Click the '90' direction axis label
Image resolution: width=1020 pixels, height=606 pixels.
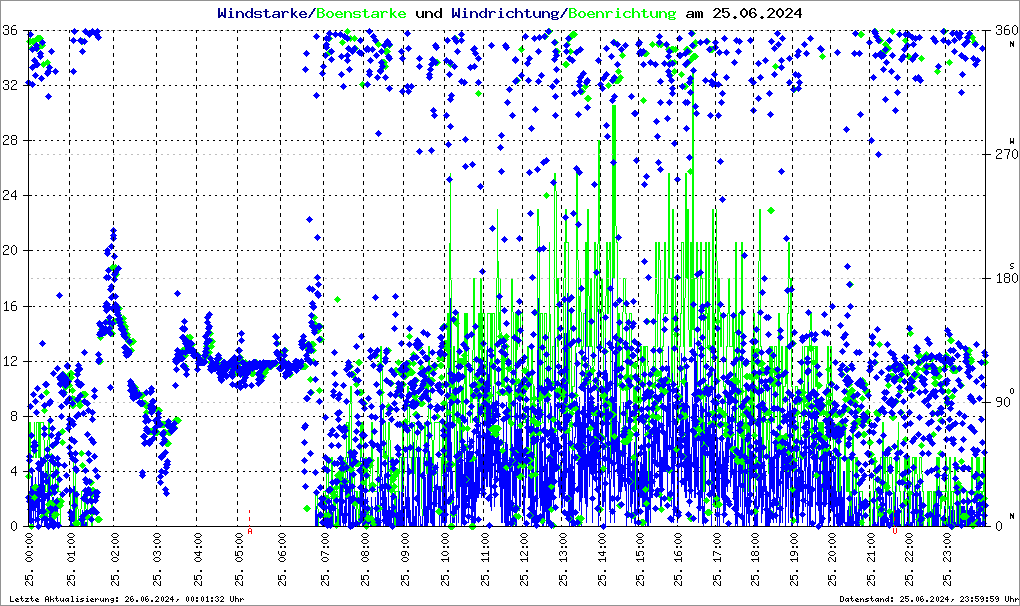coord(1002,402)
